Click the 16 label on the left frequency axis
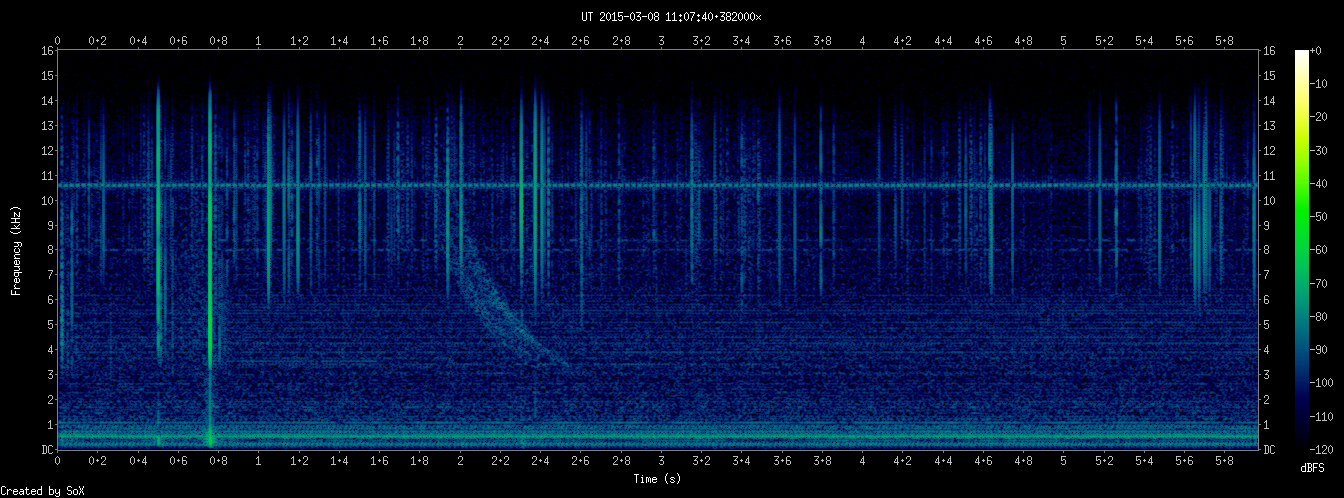1344x498 pixels. pos(47,50)
